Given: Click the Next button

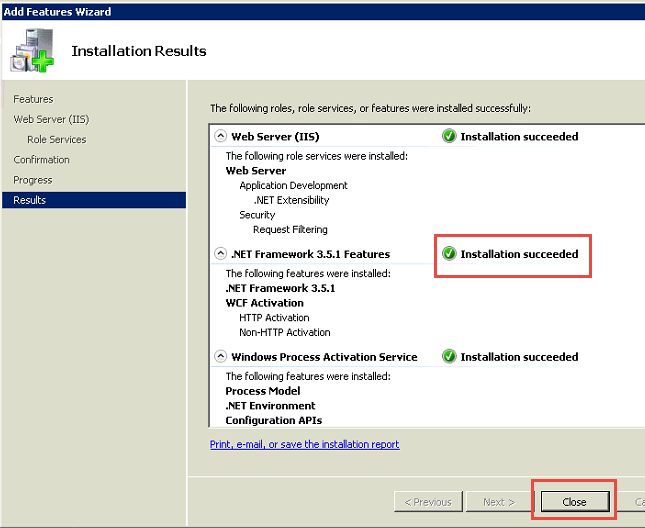Looking at the screenshot, I should coord(499,502).
